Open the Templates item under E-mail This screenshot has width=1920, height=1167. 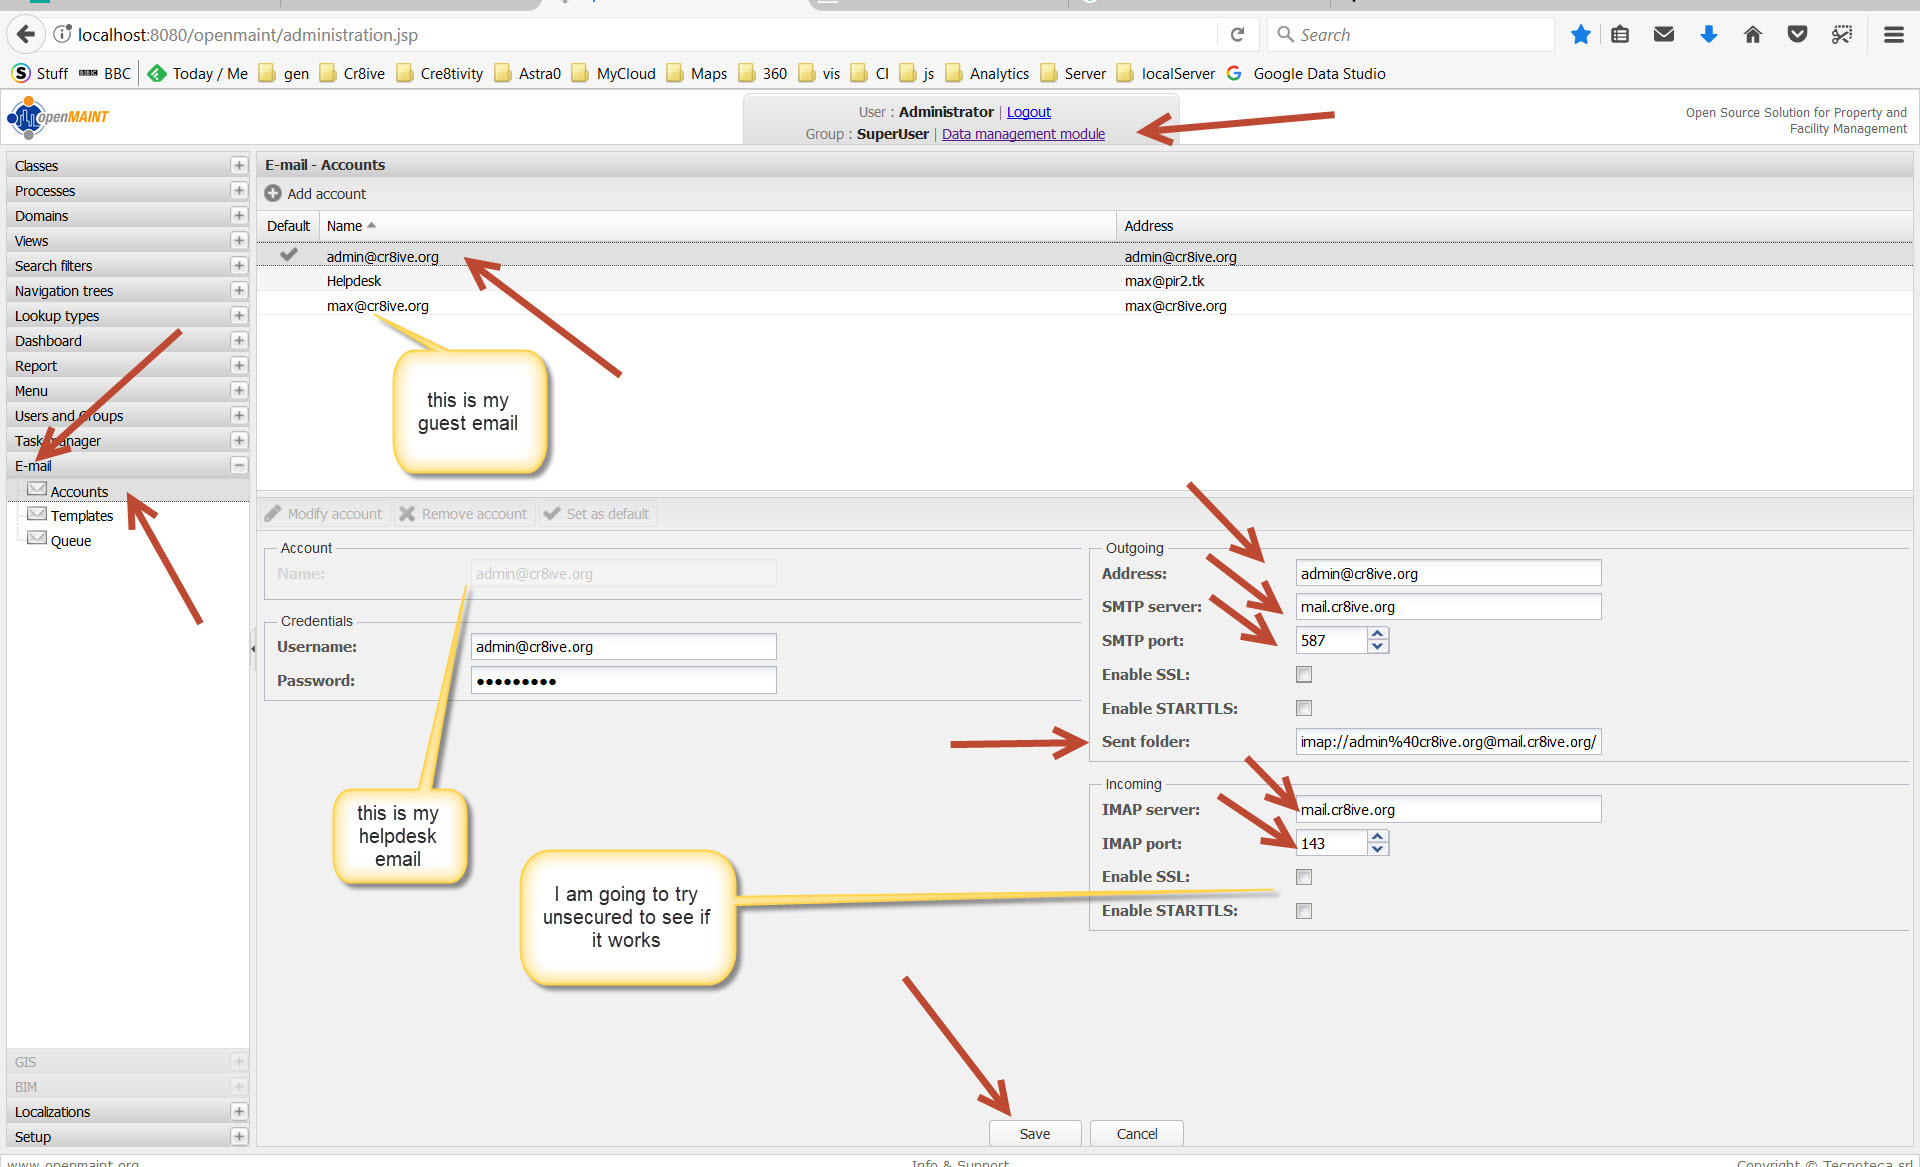82,516
